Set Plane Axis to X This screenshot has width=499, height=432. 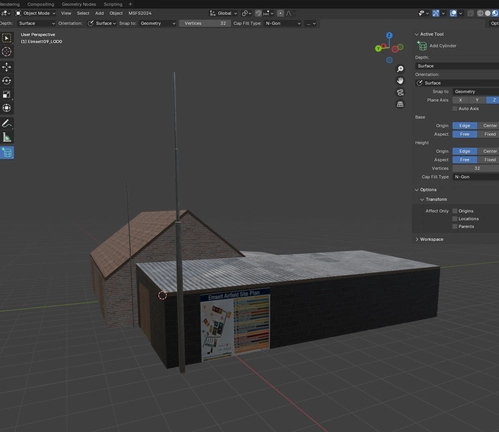460,100
